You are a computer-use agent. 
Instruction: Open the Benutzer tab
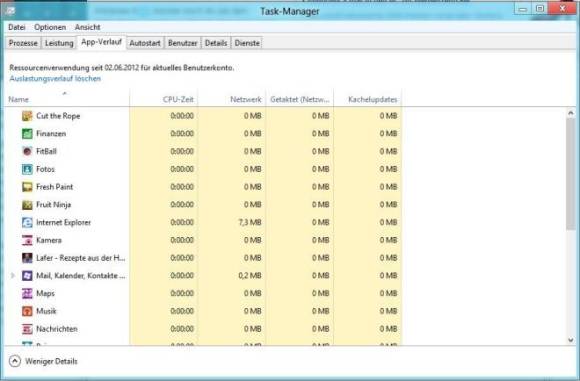point(183,43)
